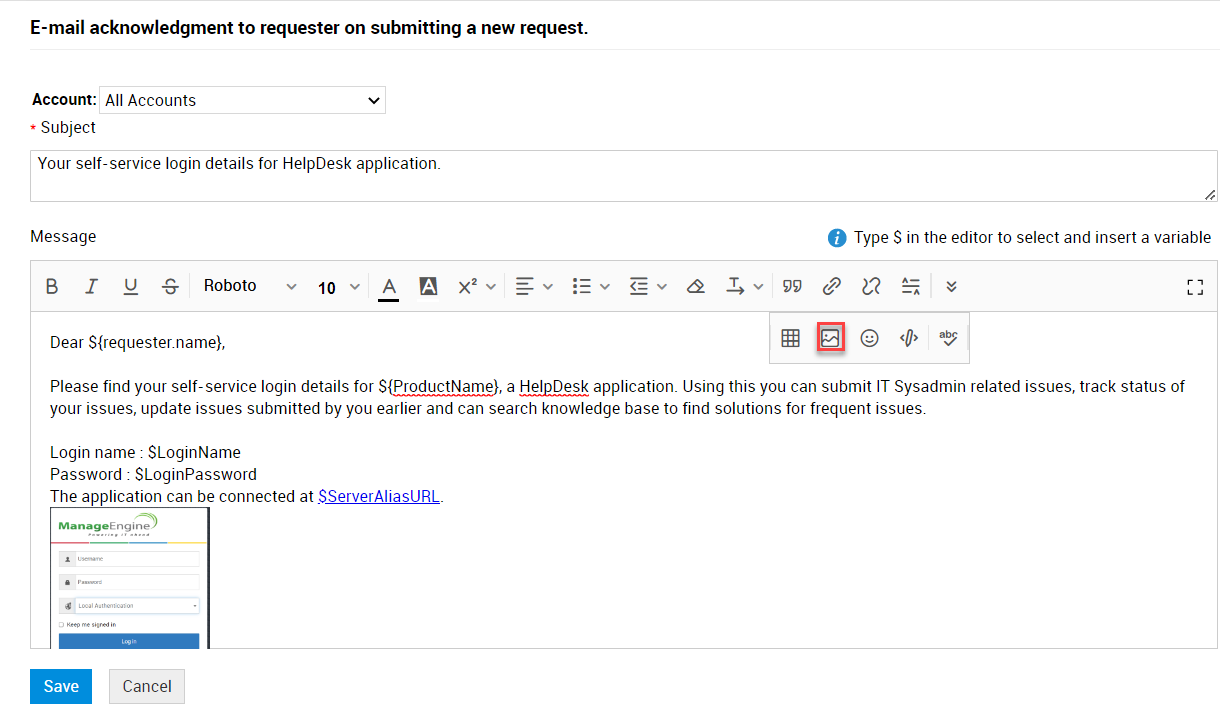The height and width of the screenshot is (716, 1220).
Task: Click into the Subject text field
Action: [x=624, y=176]
